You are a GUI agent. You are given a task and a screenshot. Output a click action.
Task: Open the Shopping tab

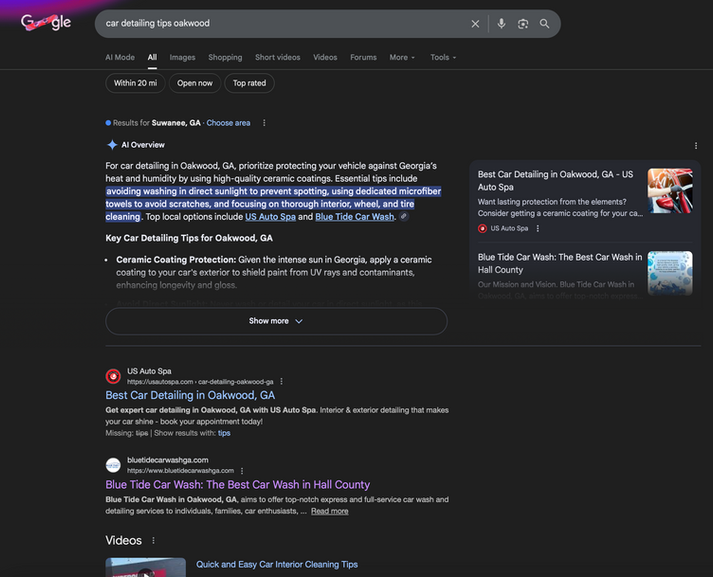click(x=225, y=57)
